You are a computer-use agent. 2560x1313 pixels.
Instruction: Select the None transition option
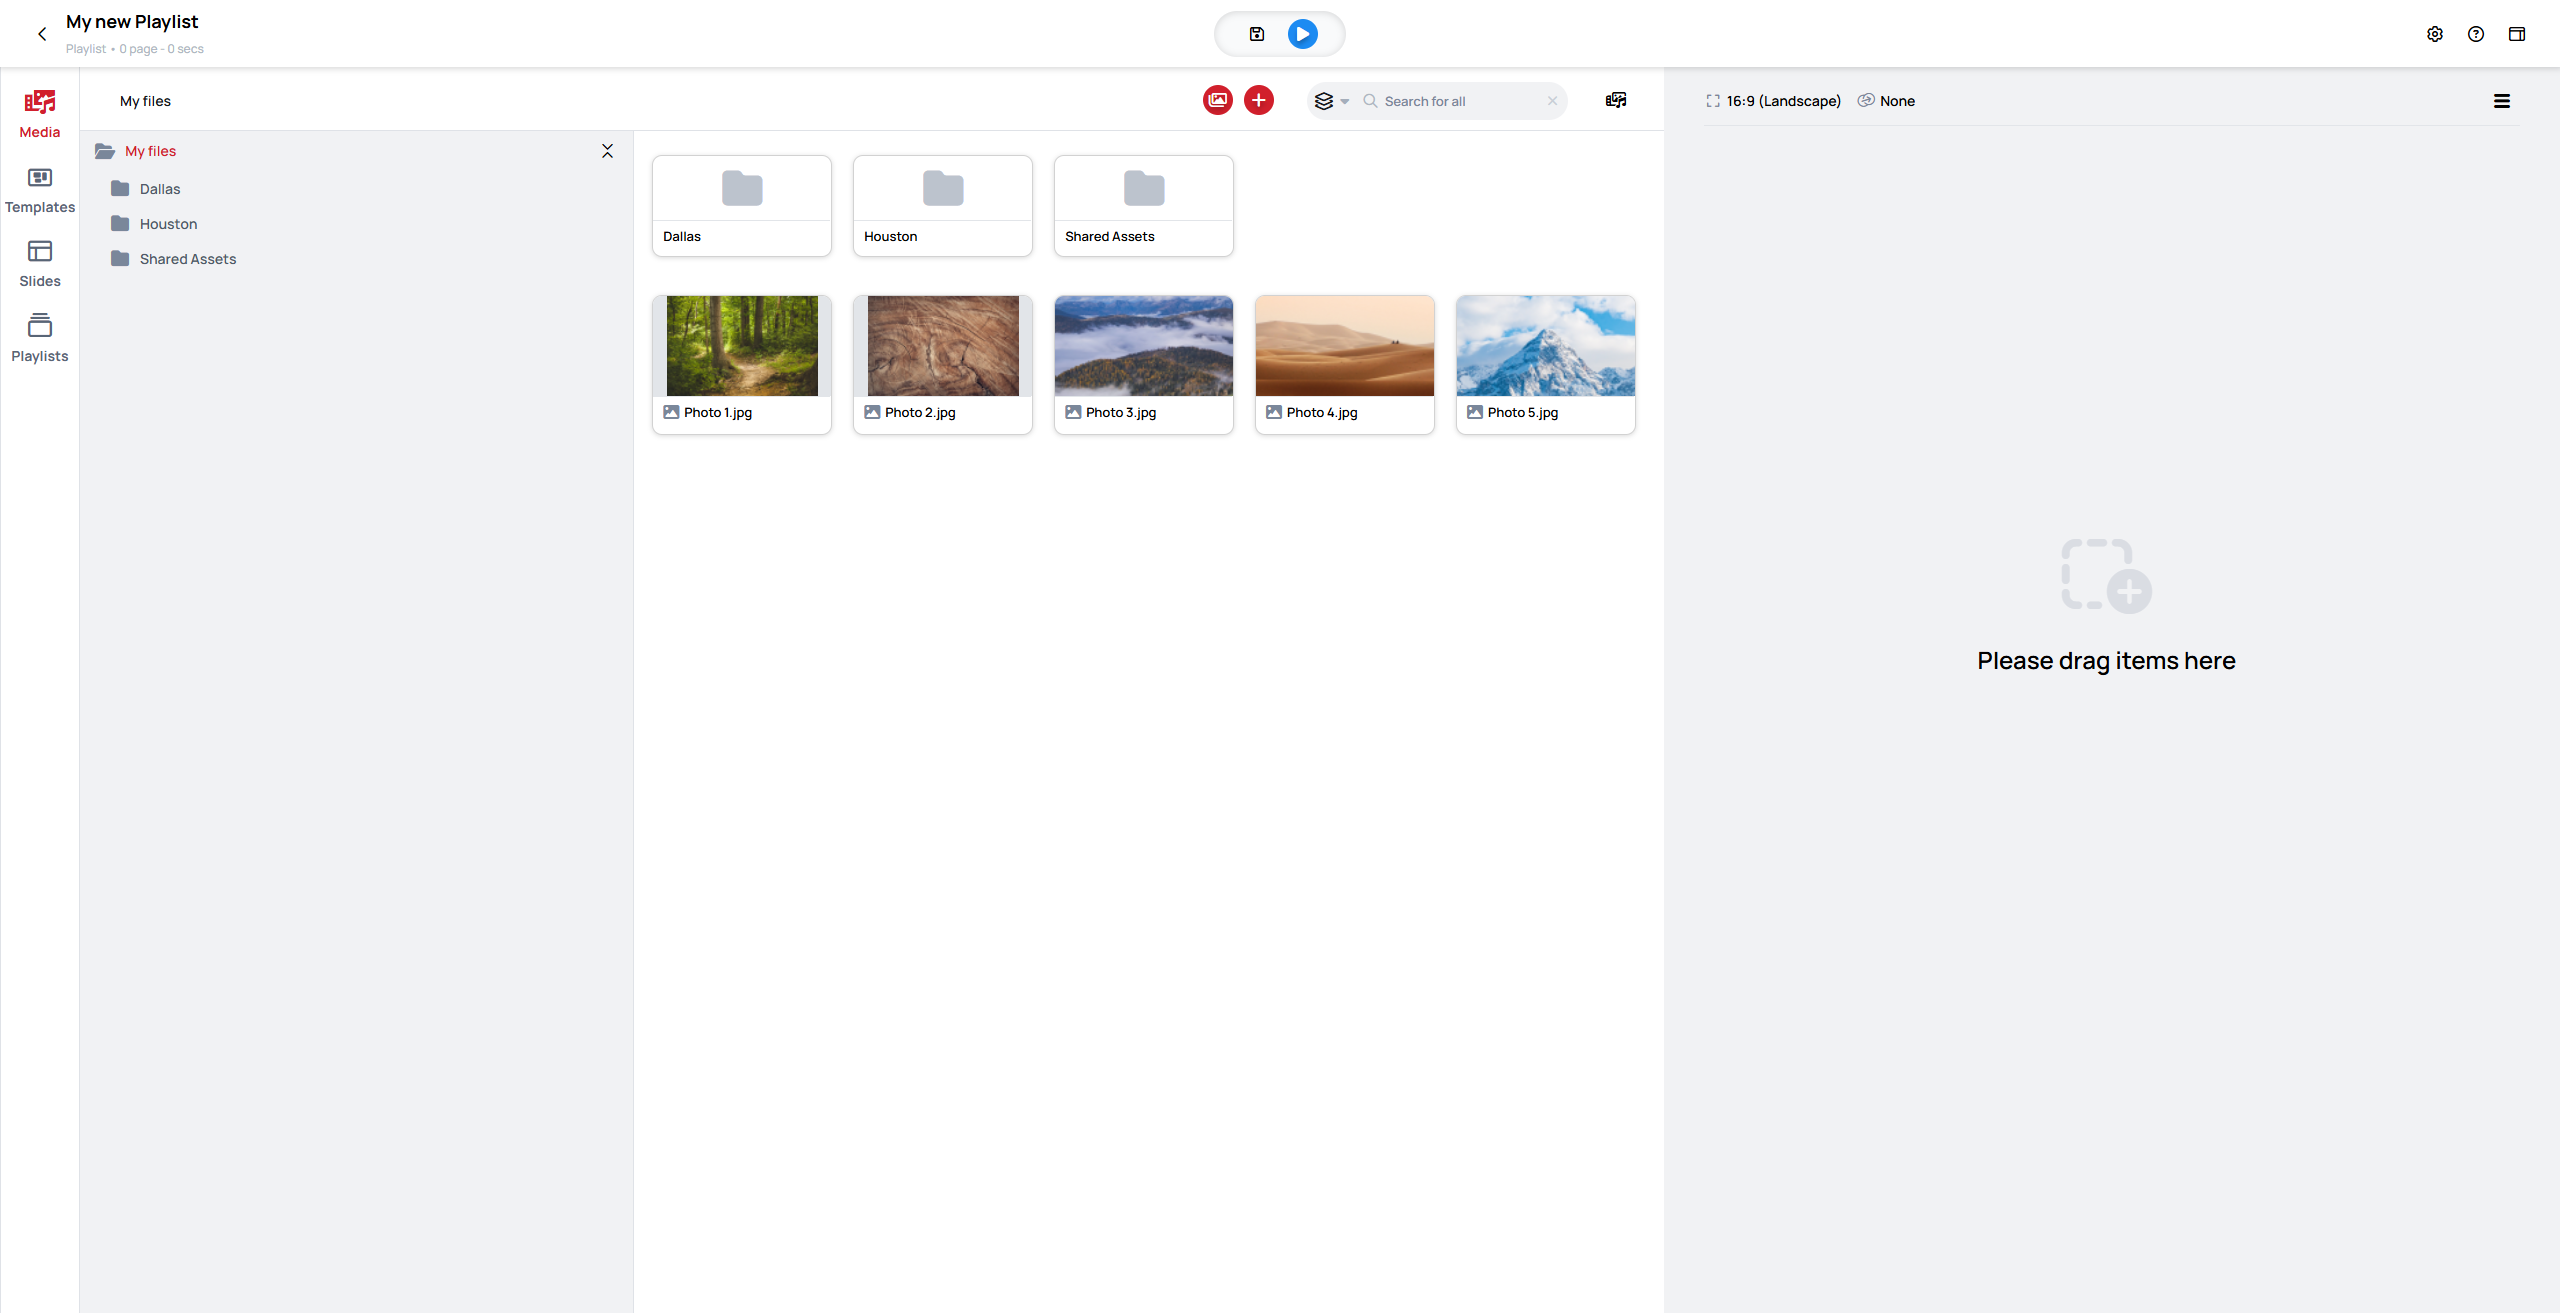(1887, 101)
